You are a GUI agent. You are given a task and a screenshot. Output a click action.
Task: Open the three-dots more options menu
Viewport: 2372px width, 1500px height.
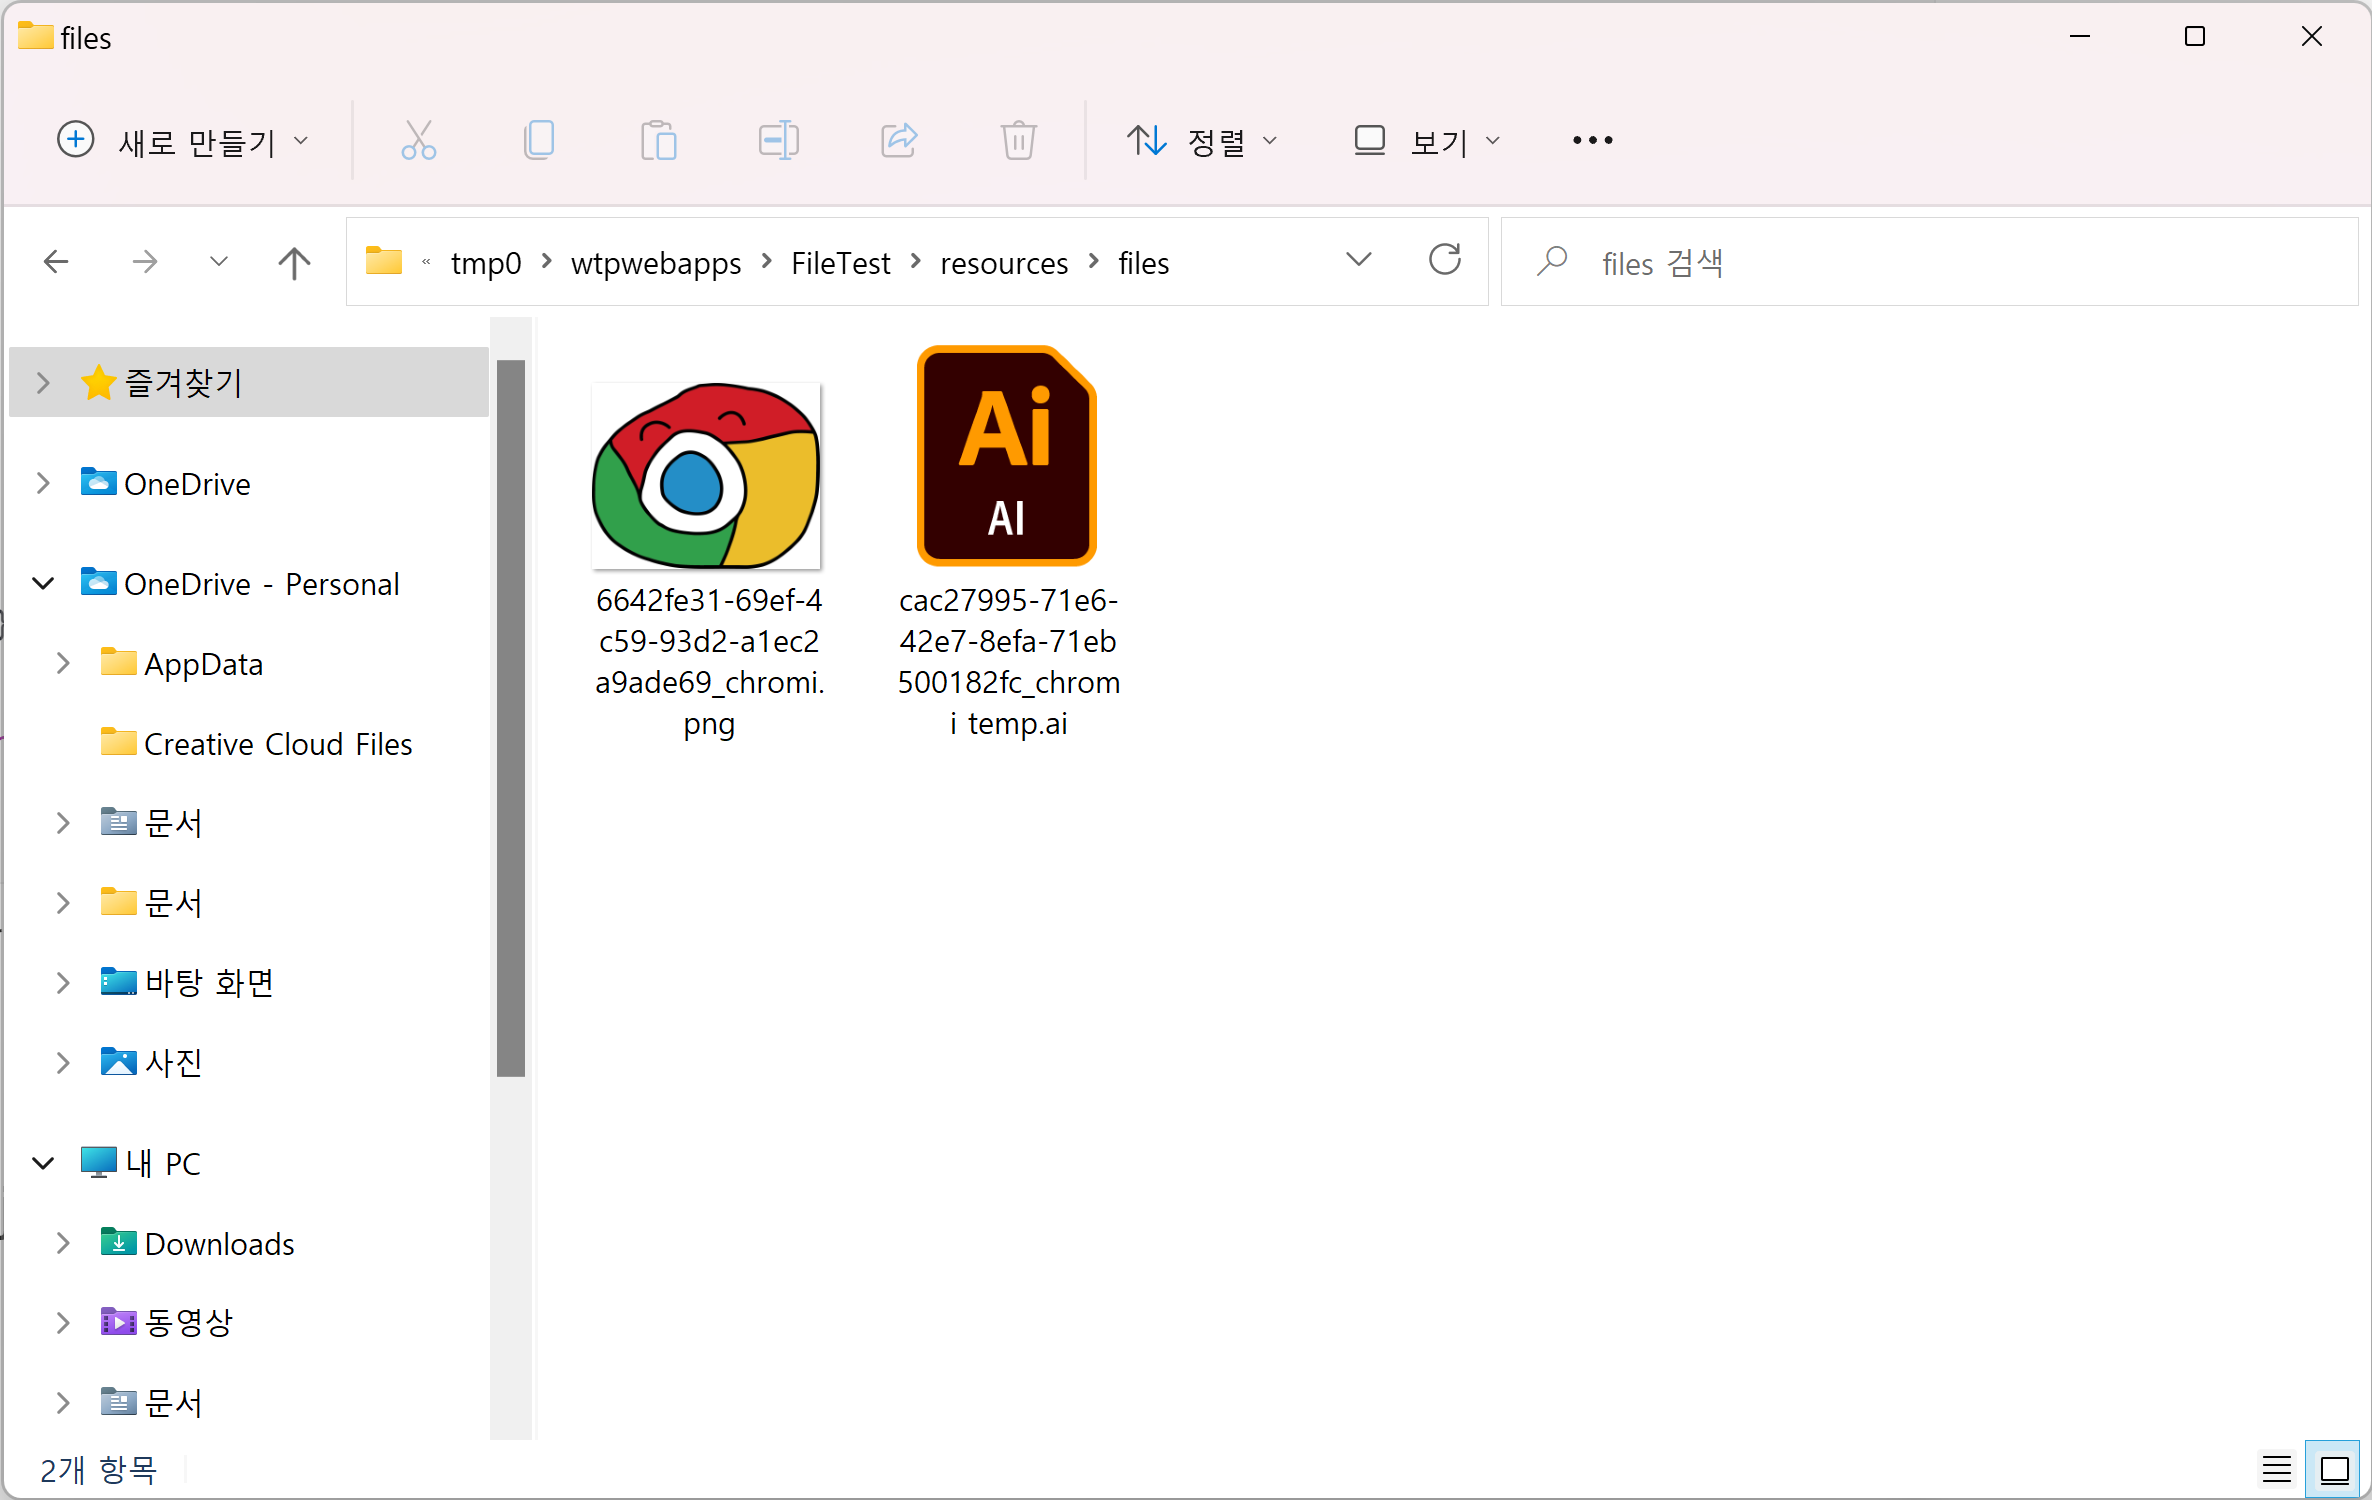(1592, 140)
